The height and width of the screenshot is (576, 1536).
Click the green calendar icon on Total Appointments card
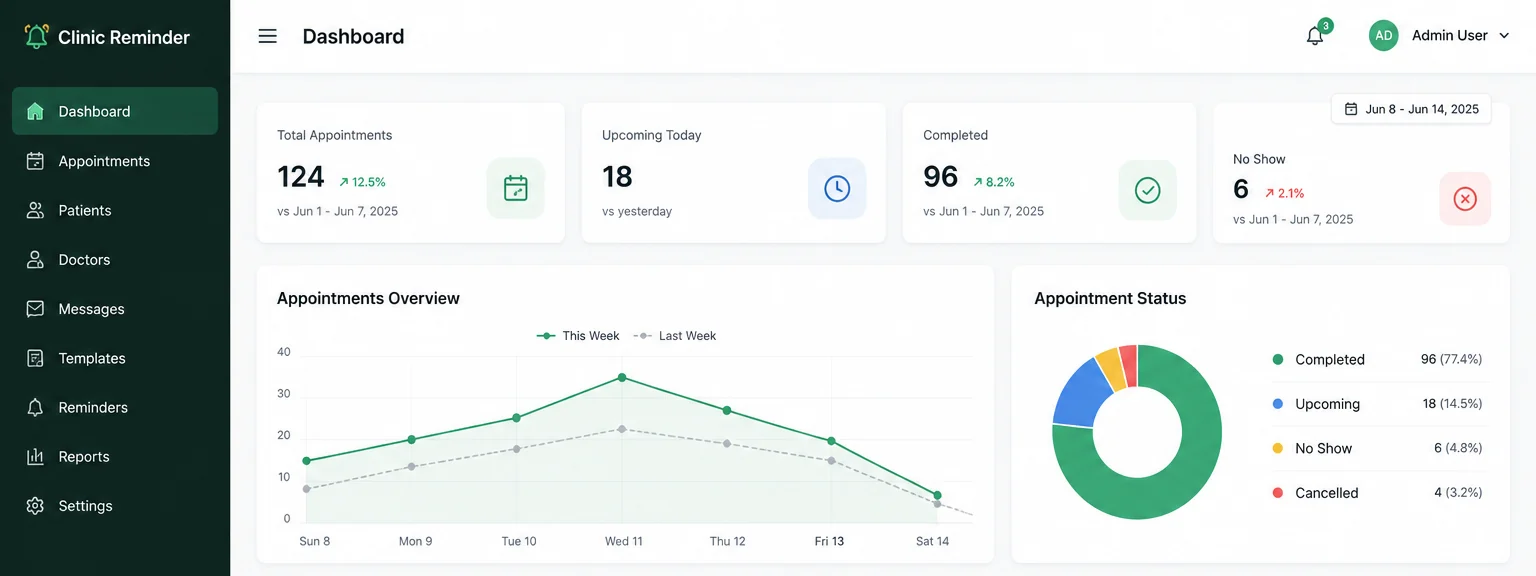[x=516, y=188]
